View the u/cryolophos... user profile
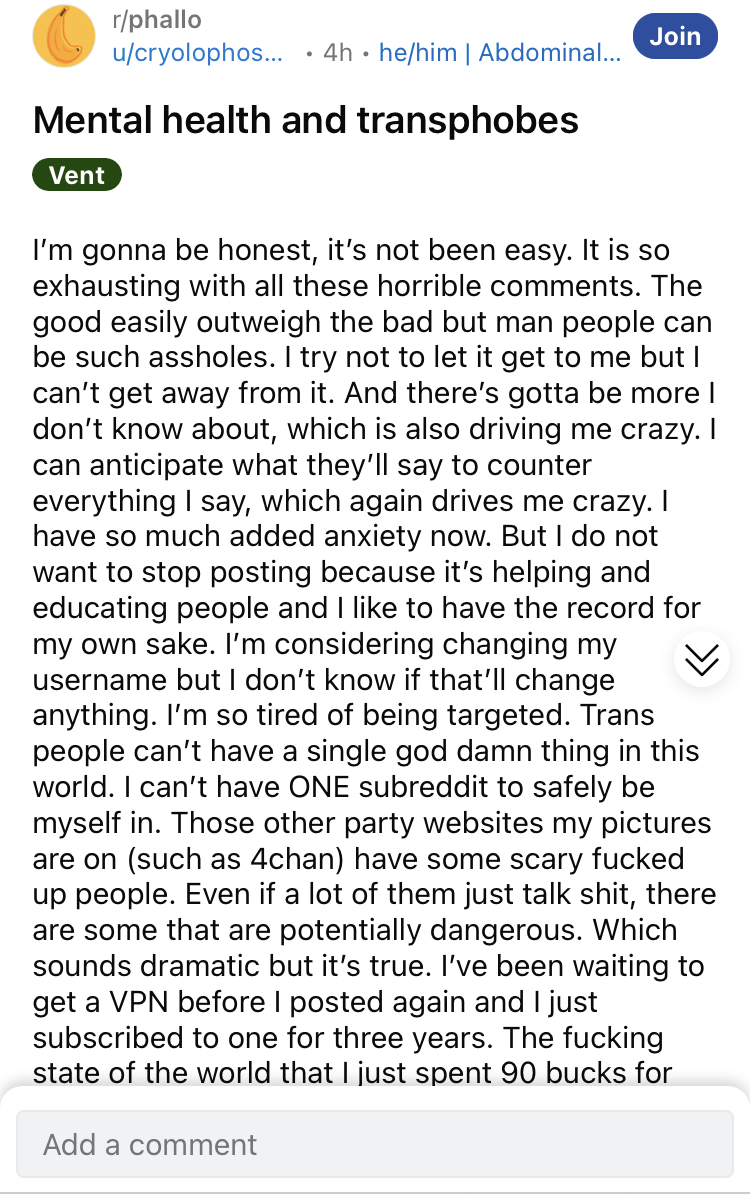The height and width of the screenshot is (1194, 750). 197,52
